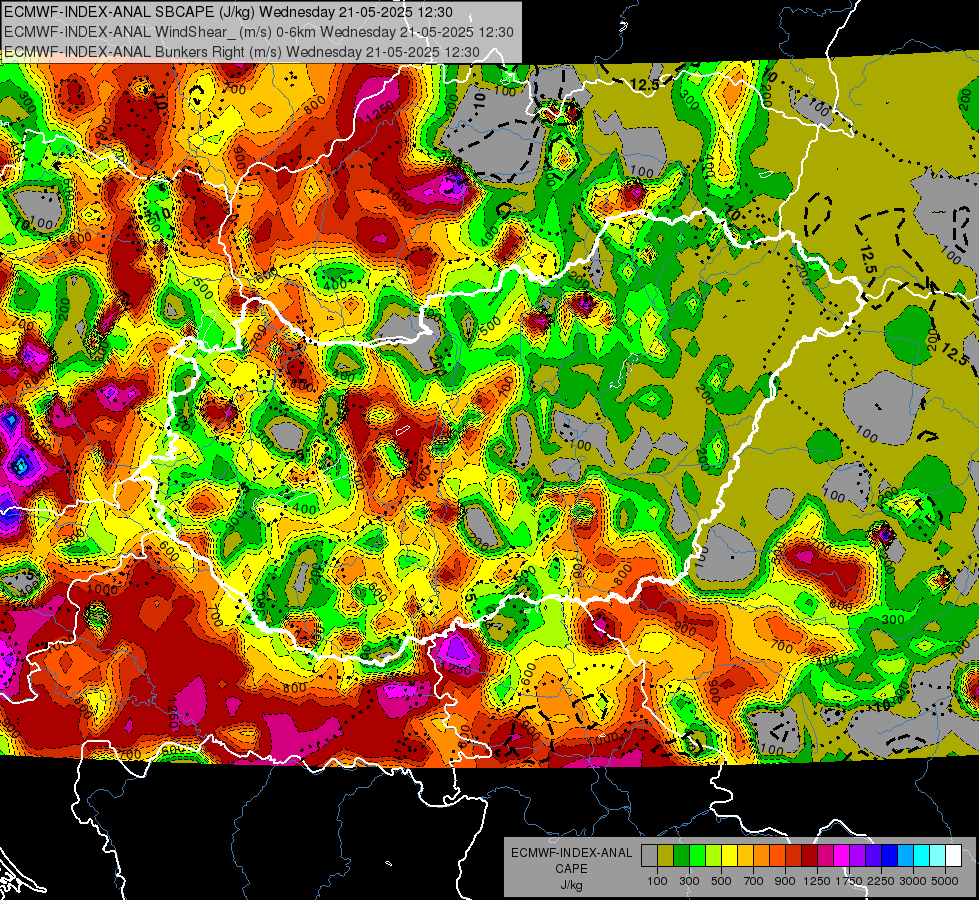The height and width of the screenshot is (900, 979).
Task: Click the legend value 100
Action: coord(657,881)
